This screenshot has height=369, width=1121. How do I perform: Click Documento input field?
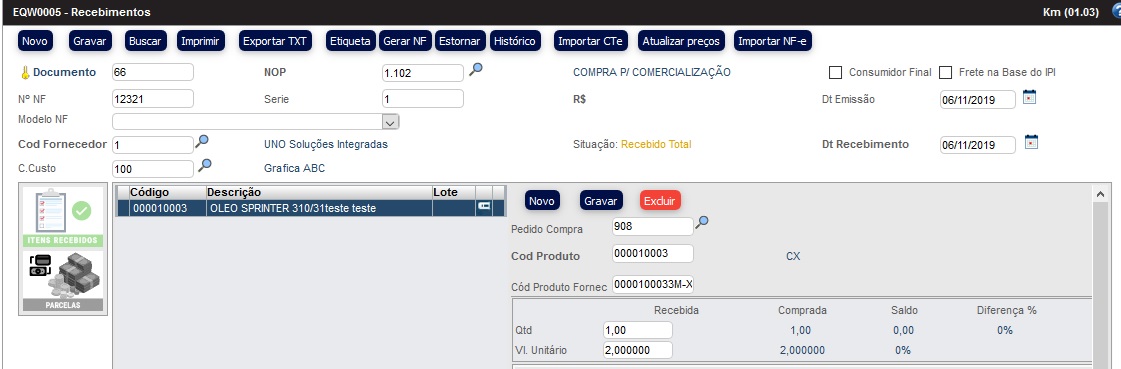point(153,72)
